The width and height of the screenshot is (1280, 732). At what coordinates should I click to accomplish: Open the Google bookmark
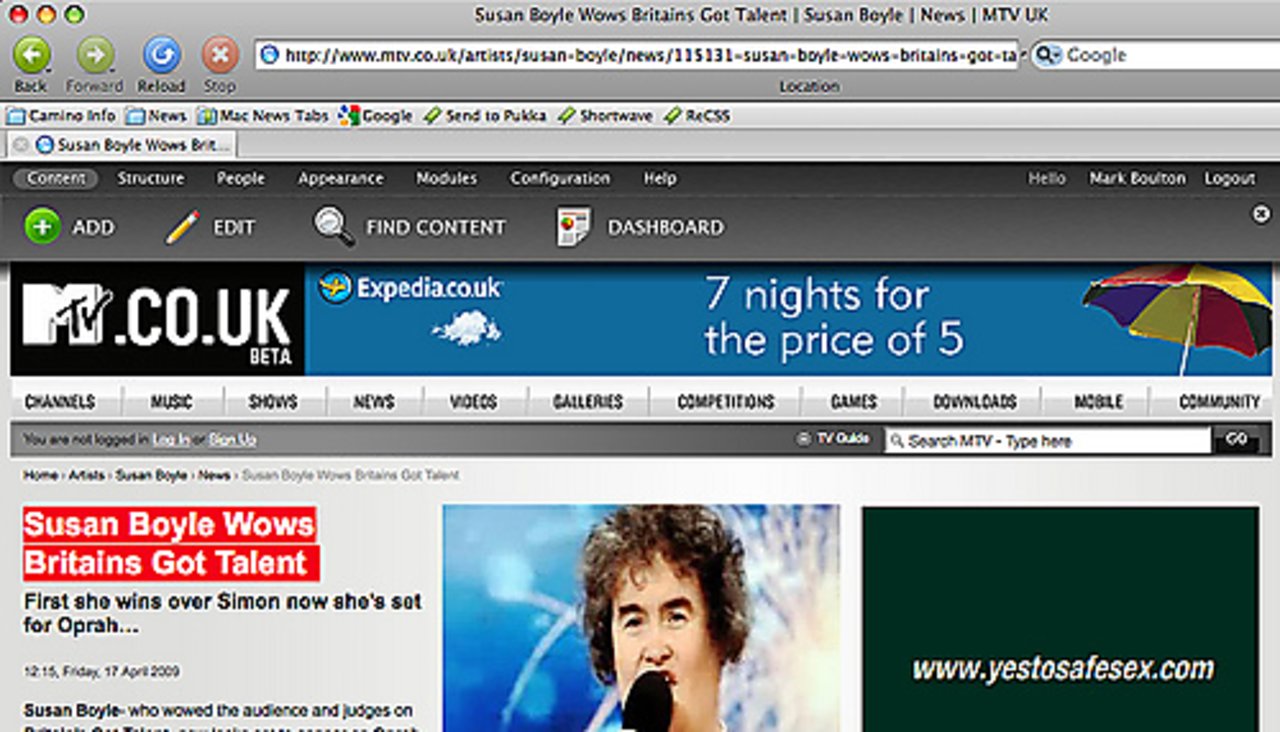pyautogui.click(x=376, y=115)
